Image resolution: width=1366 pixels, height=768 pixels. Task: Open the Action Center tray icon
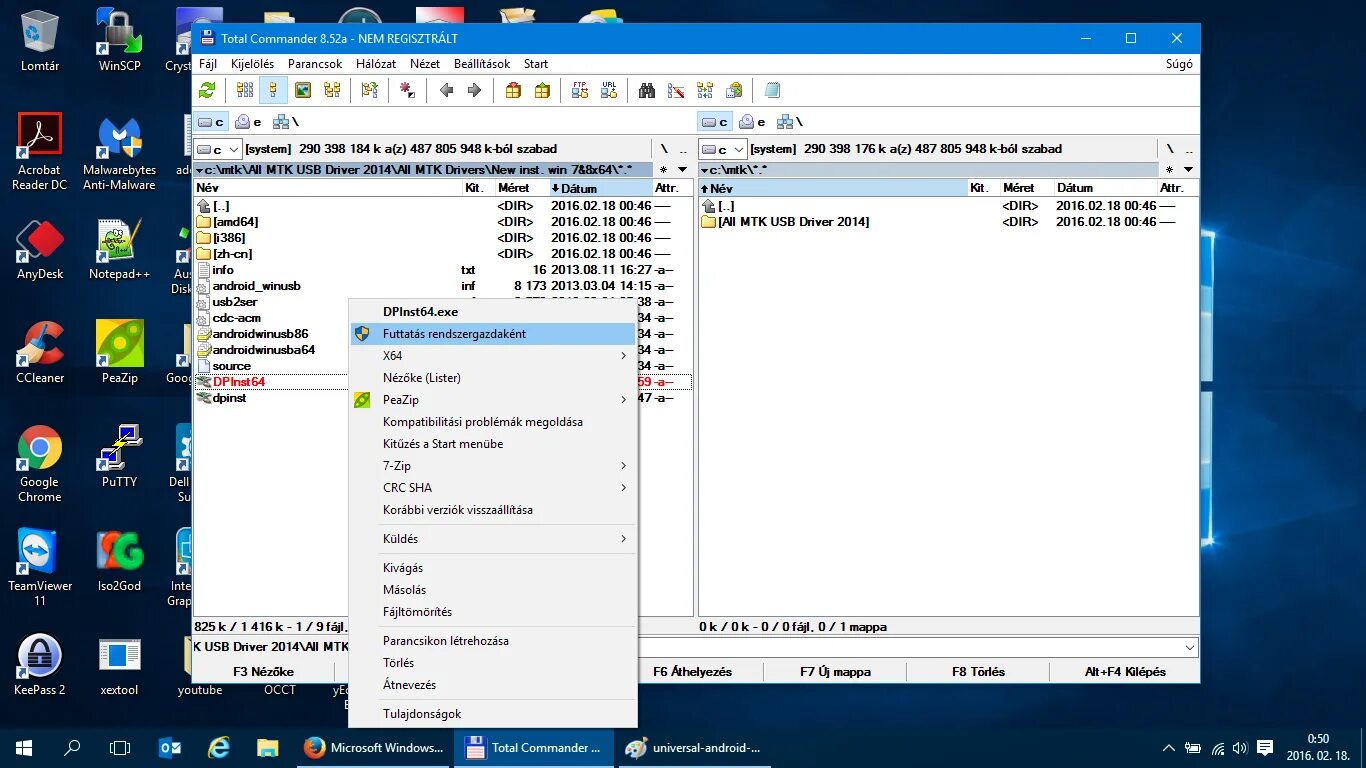tap(1265, 747)
